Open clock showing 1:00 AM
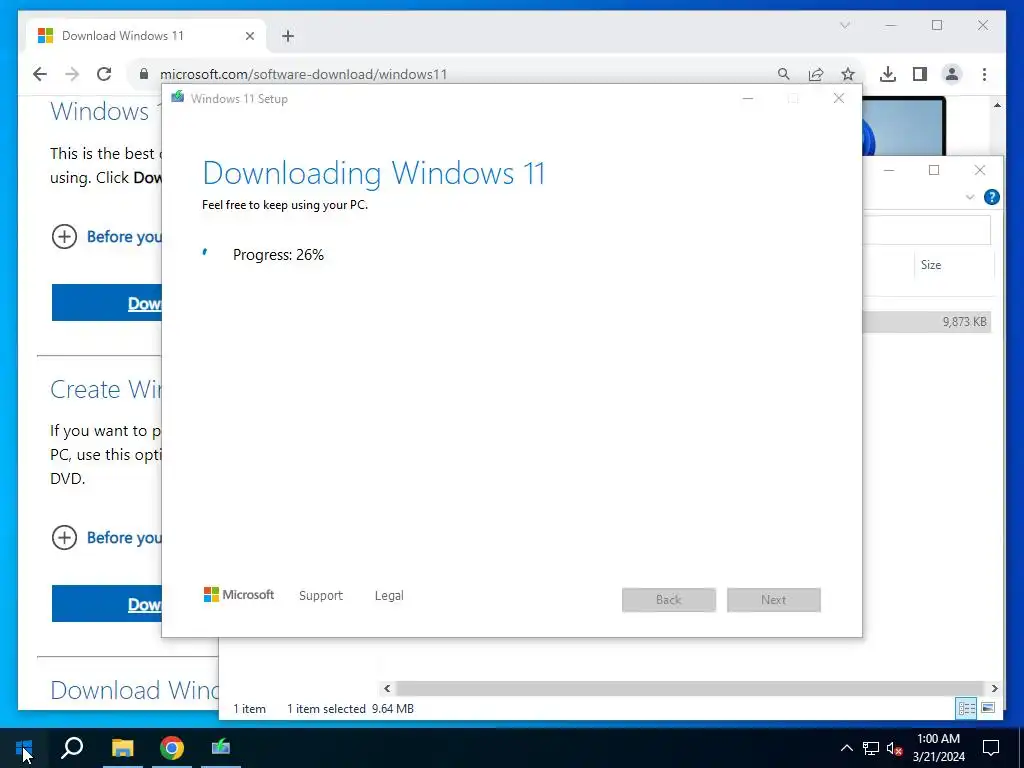 [x=938, y=748]
